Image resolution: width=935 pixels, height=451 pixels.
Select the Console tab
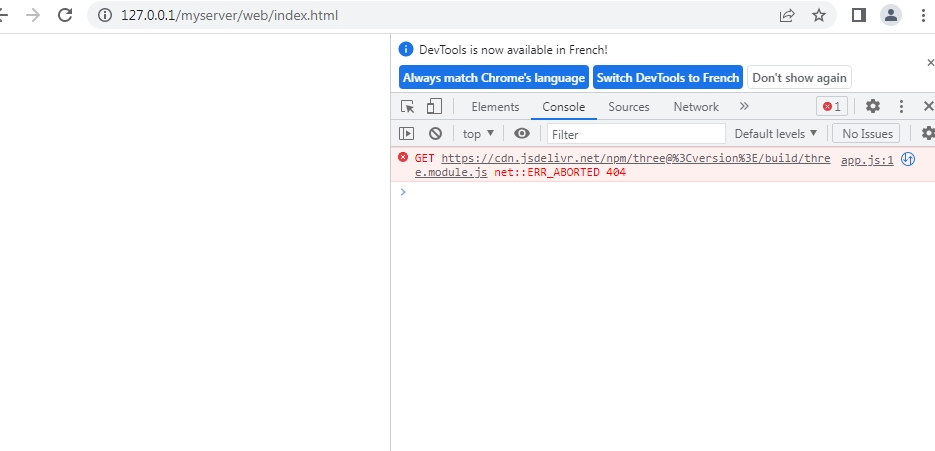(564, 107)
